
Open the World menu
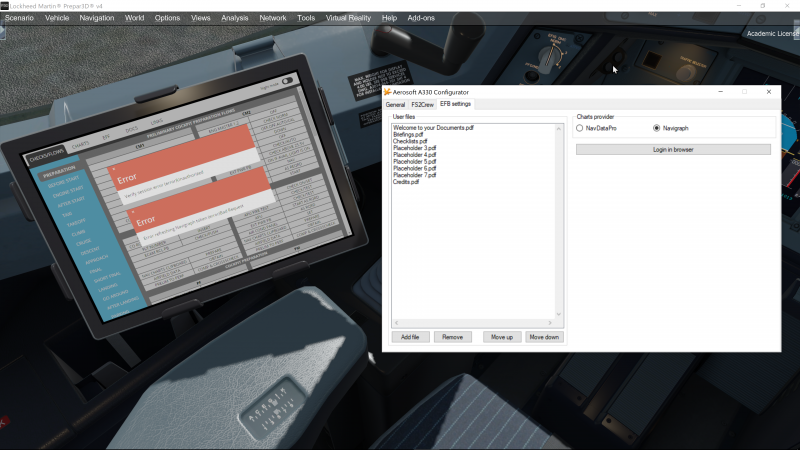click(x=135, y=18)
